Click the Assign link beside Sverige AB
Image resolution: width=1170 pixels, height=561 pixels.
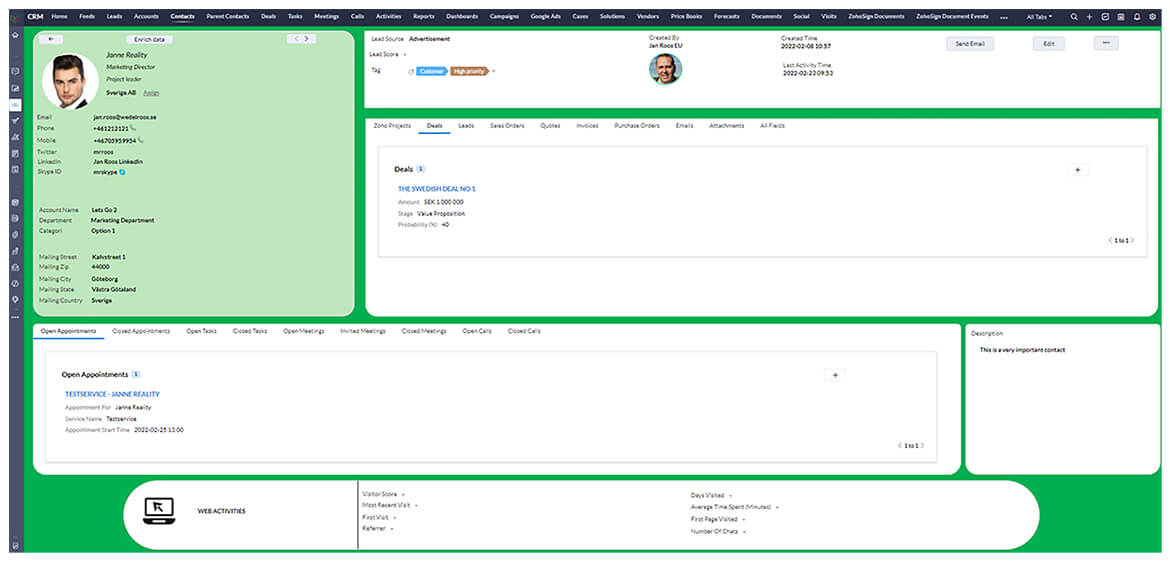[151, 93]
